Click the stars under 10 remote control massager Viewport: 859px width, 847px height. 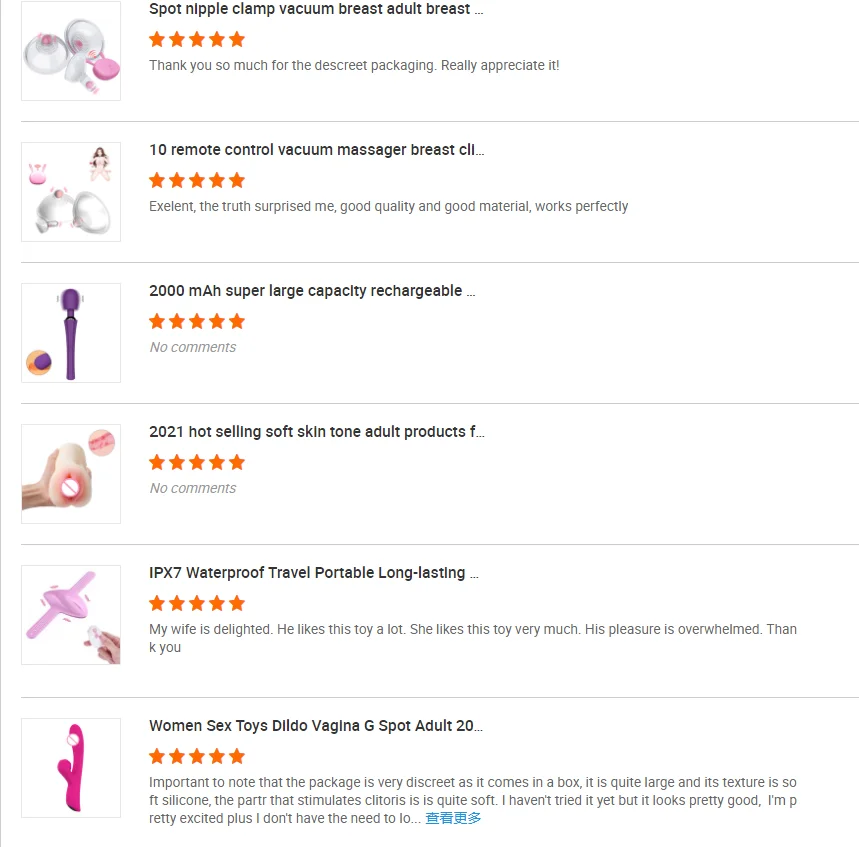197,181
